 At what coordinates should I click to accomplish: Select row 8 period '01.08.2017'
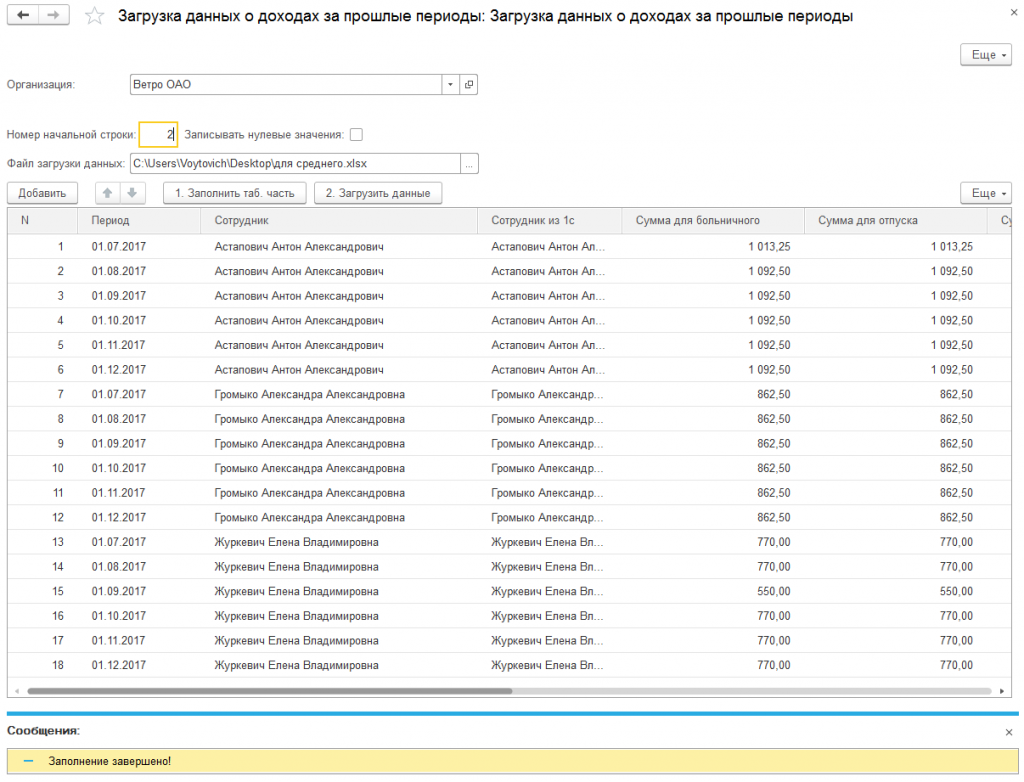pyautogui.click(x=119, y=419)
